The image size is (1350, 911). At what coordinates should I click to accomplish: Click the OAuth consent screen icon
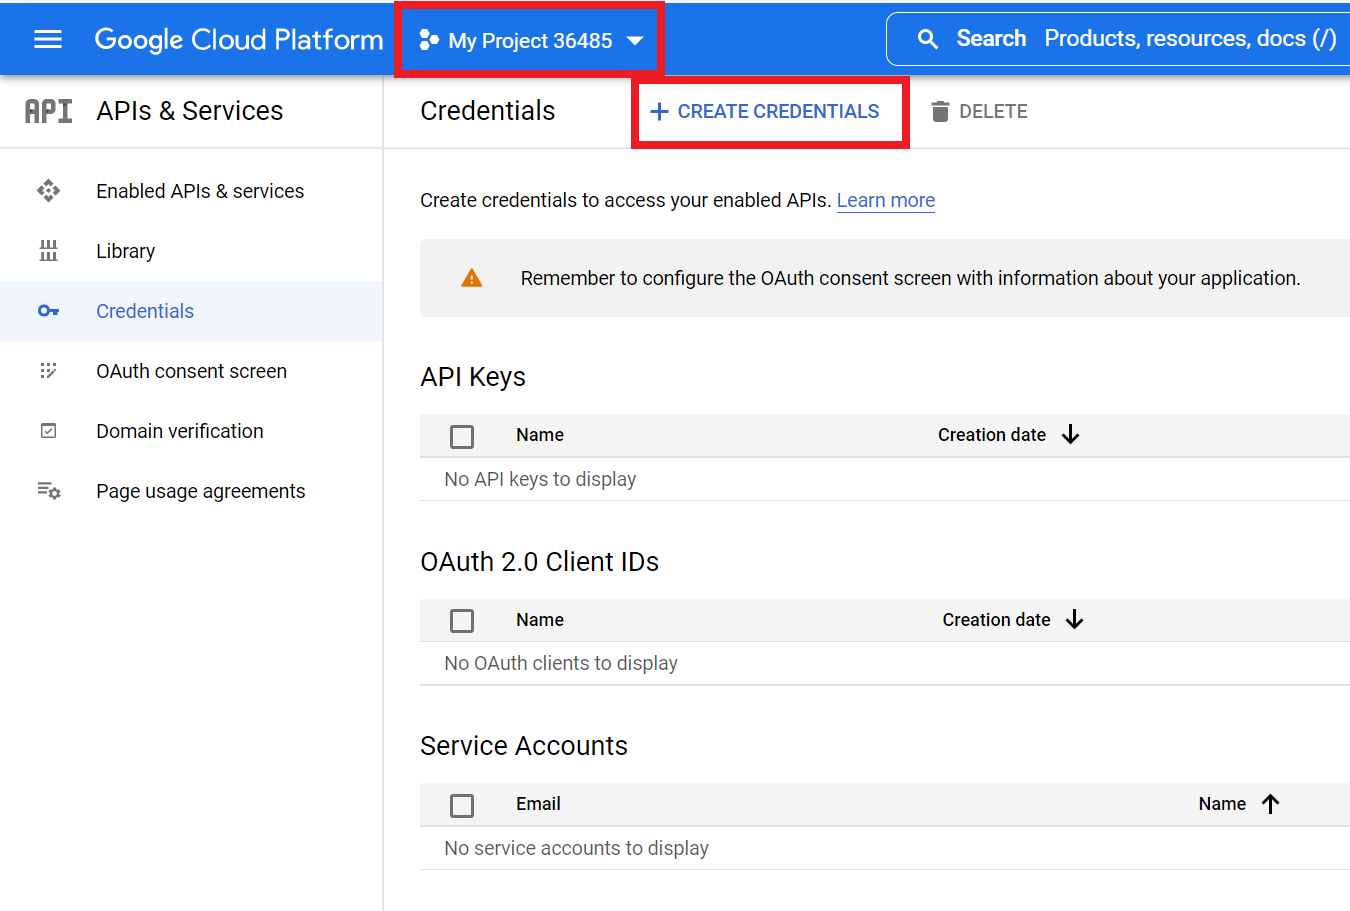[48, 371]
